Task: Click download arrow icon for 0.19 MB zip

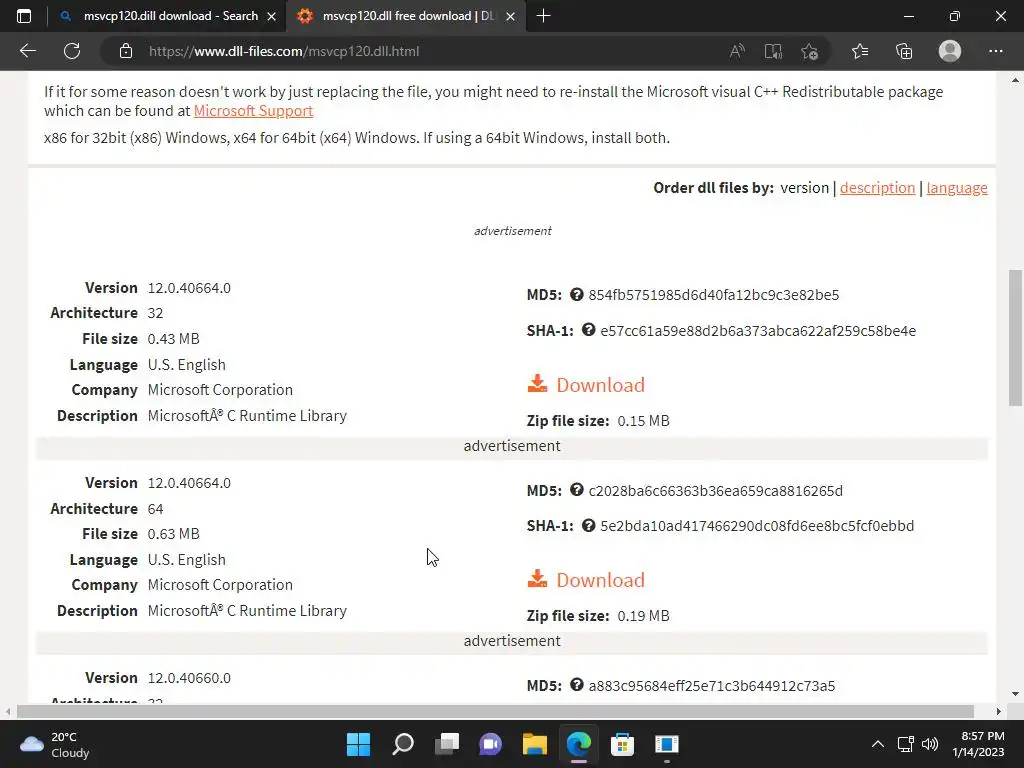Action: 537,579
